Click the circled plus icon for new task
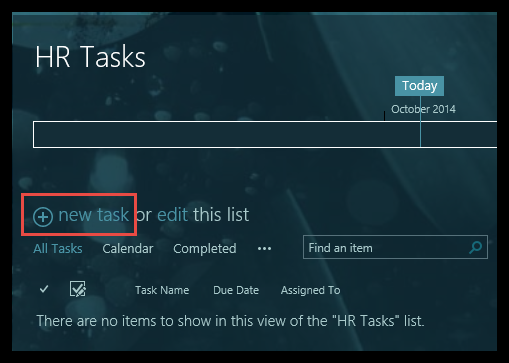Screen dimensions: 509x363 tap(43, 217)
